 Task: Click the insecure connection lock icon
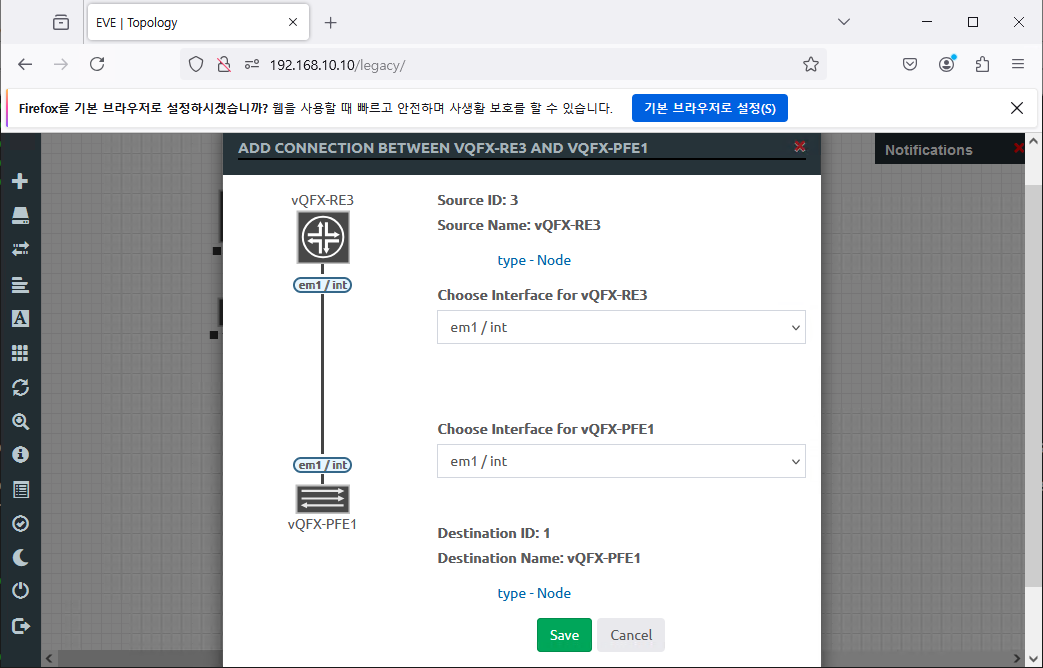(x=224, y=65)
